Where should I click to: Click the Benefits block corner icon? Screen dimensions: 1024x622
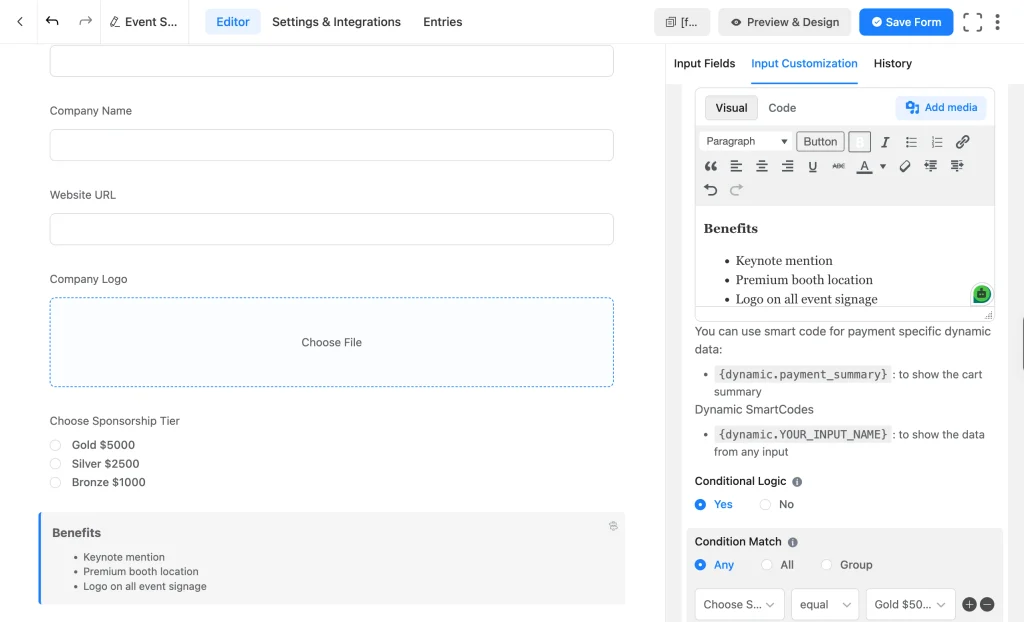(x=613, y=526)
